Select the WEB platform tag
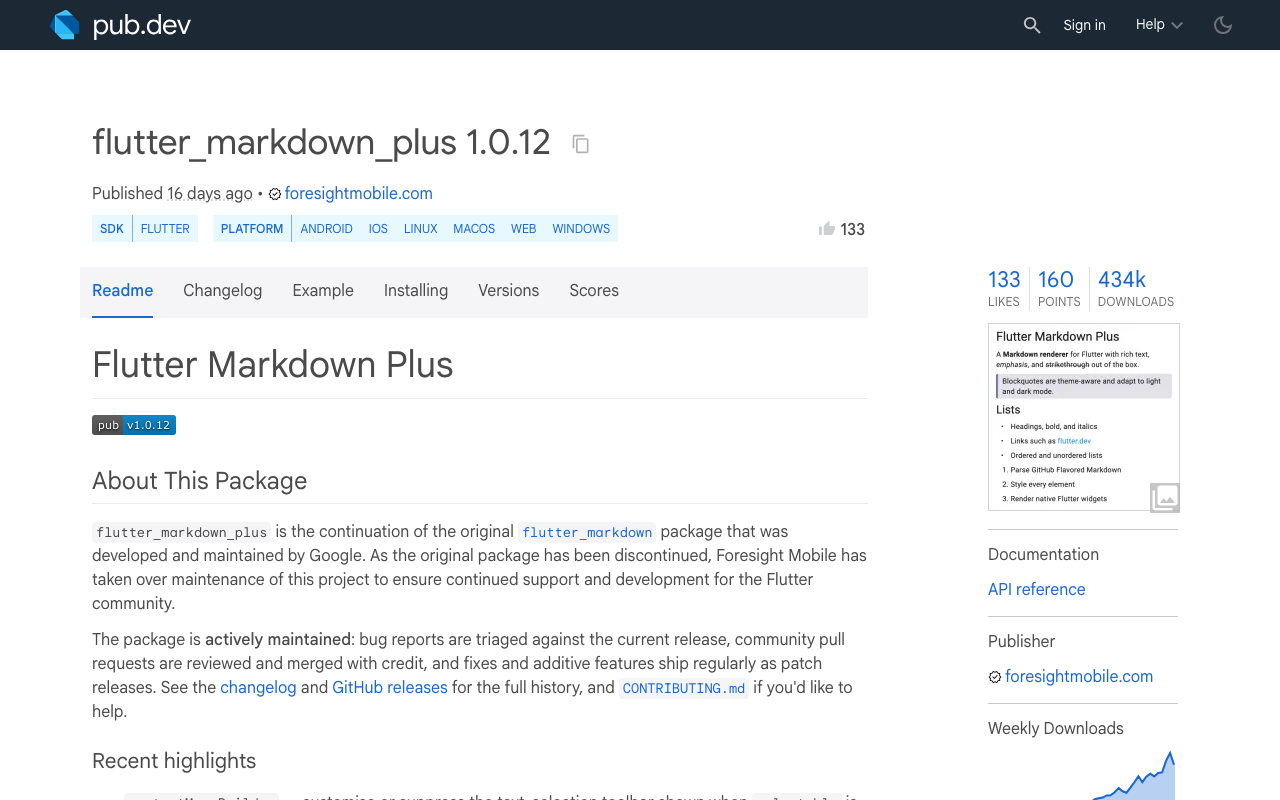This screenshot has height=800, width=1280. 524,229
